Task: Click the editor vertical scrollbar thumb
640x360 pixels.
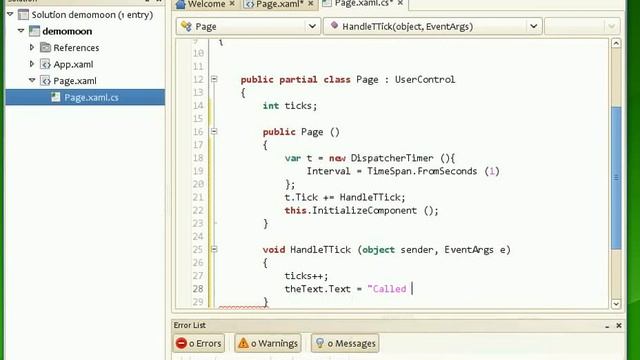Action: point(616,178)
